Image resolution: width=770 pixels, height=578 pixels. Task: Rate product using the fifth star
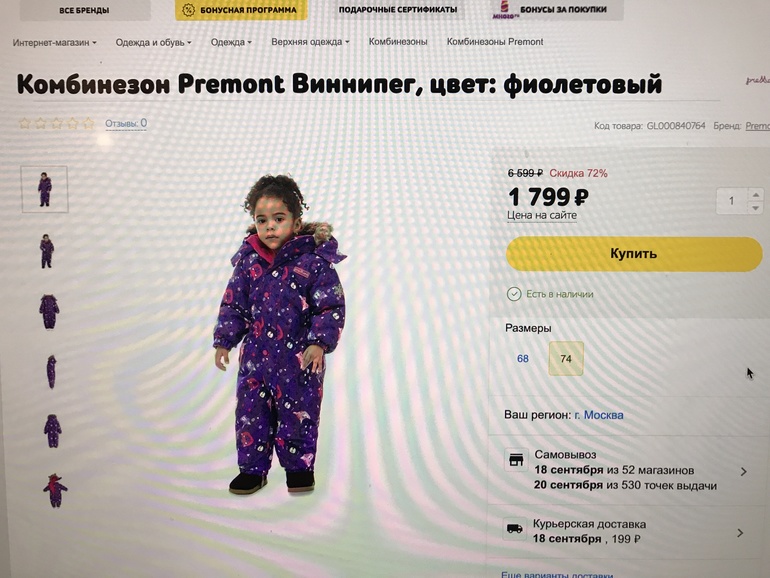tap(88, 123)
